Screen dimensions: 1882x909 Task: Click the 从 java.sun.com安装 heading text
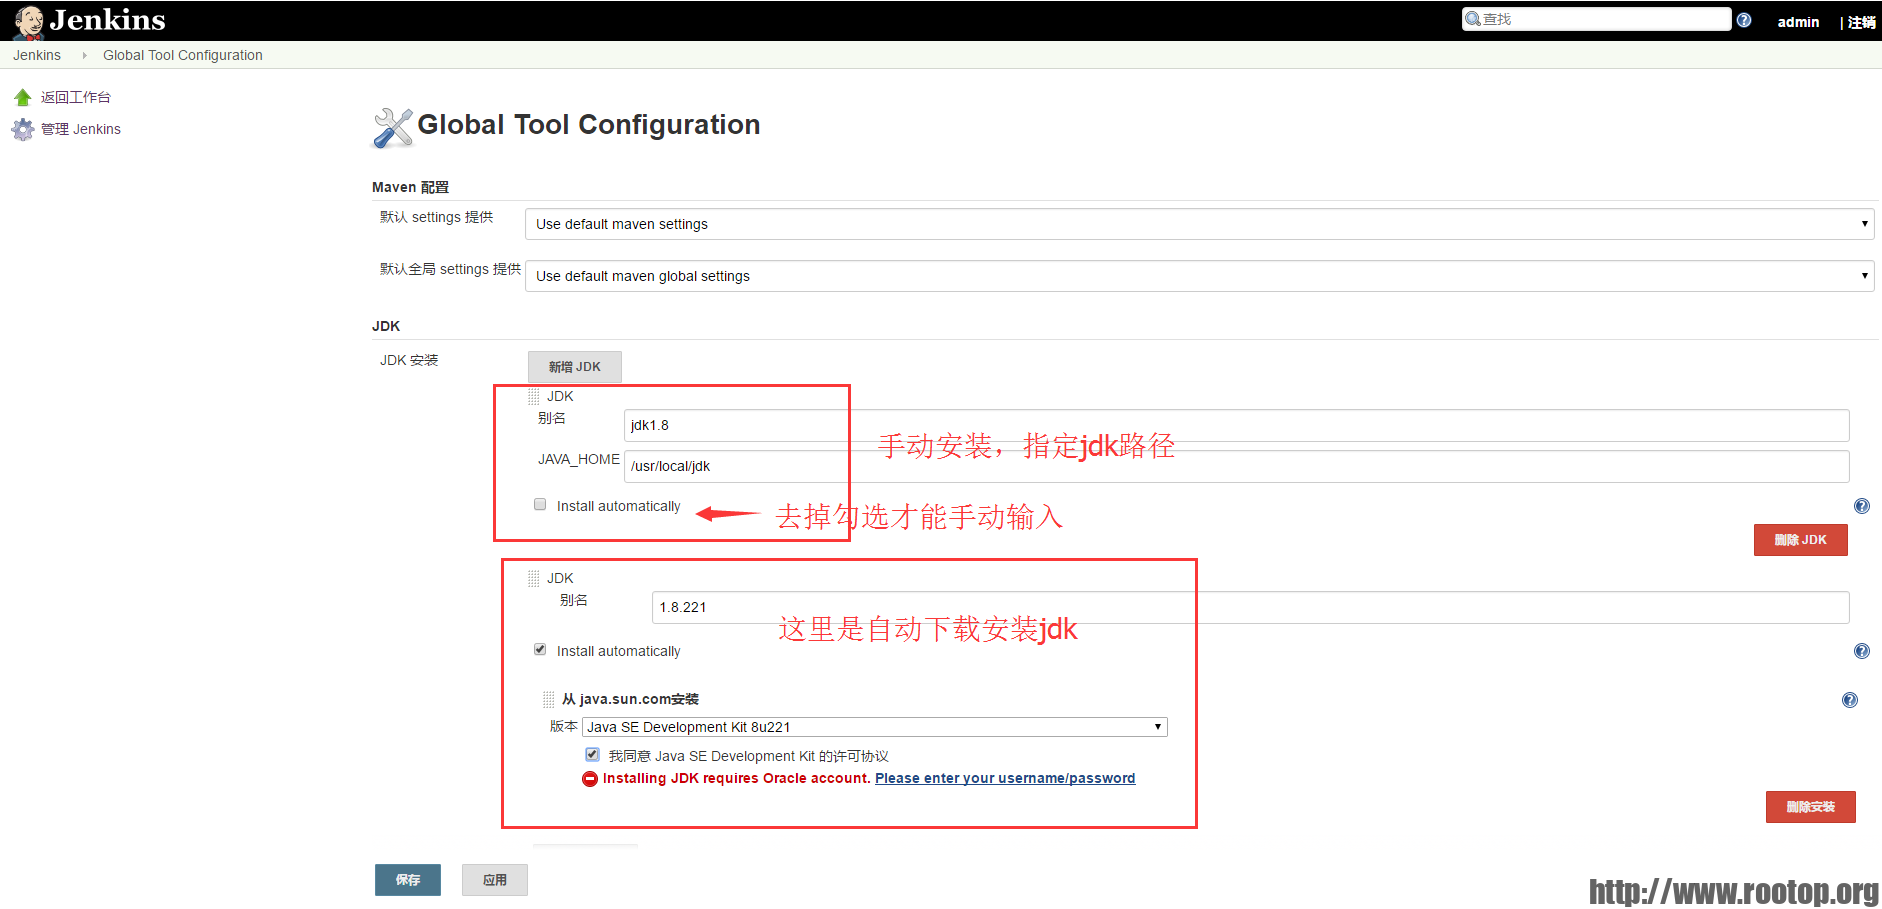[x=630, y=699]
